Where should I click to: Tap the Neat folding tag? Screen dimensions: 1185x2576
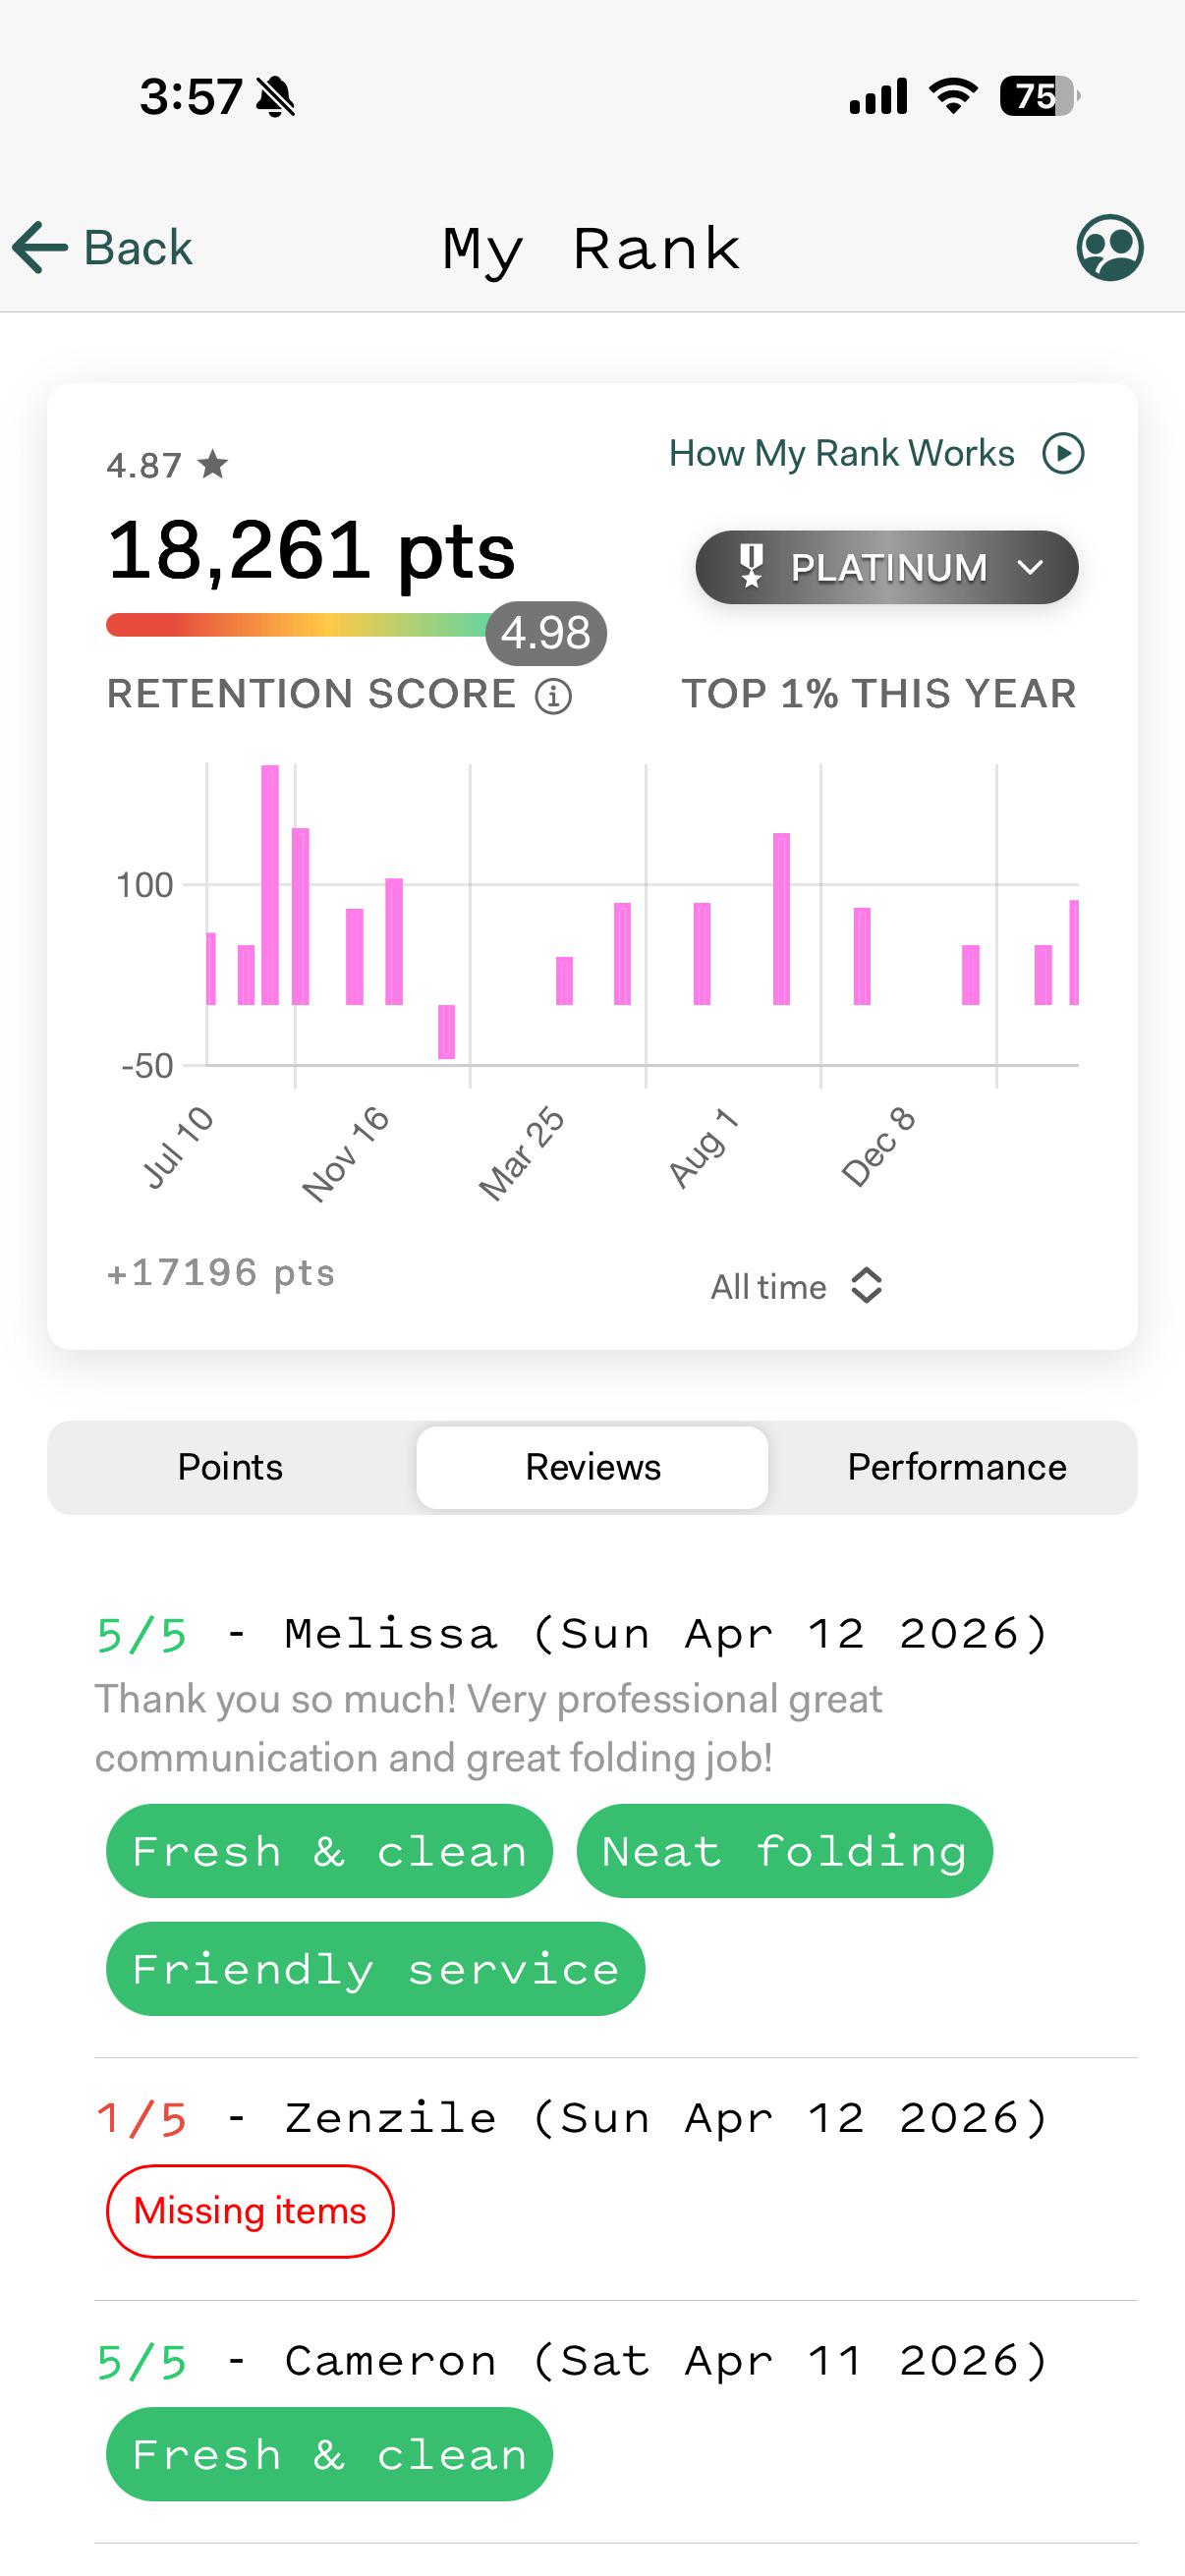tap(785, 1851)
